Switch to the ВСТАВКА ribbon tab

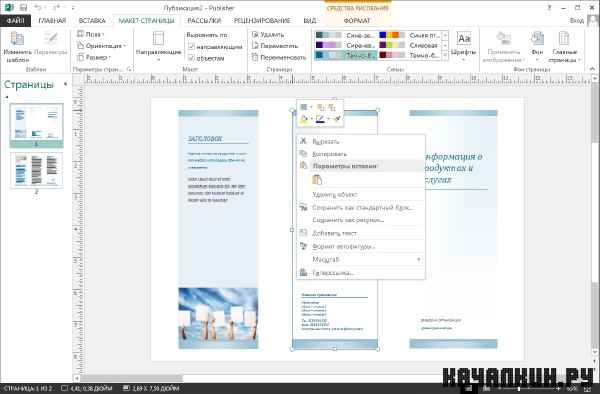click(x=92, y=21)
